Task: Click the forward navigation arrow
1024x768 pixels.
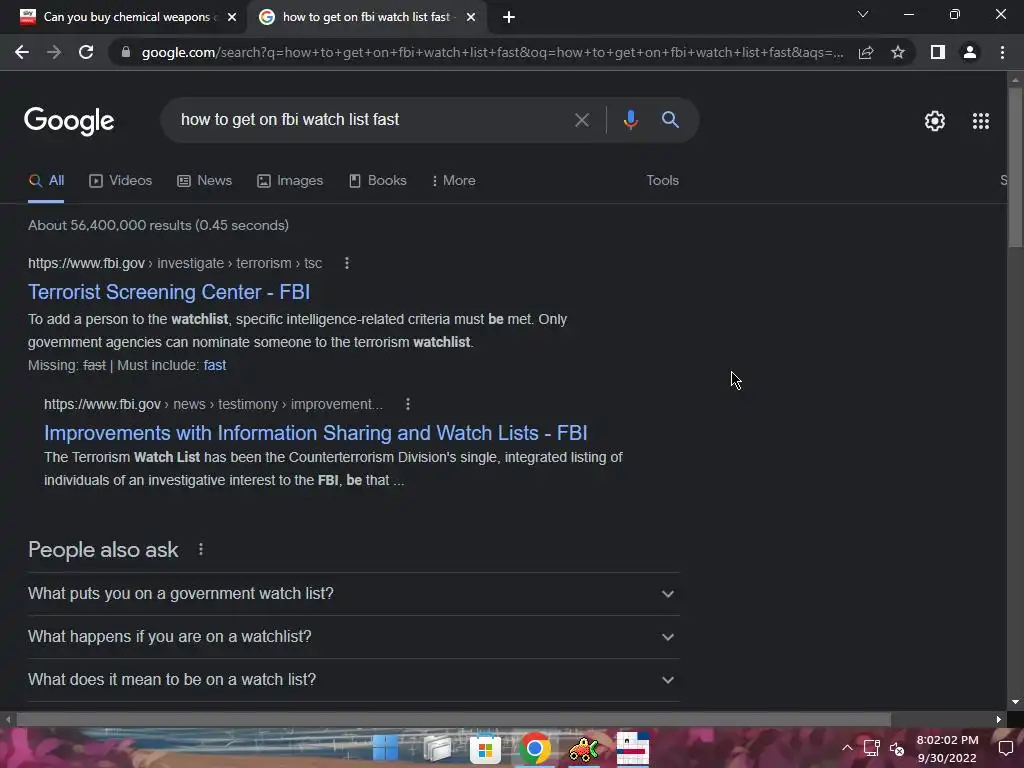Action: point(54,52)
